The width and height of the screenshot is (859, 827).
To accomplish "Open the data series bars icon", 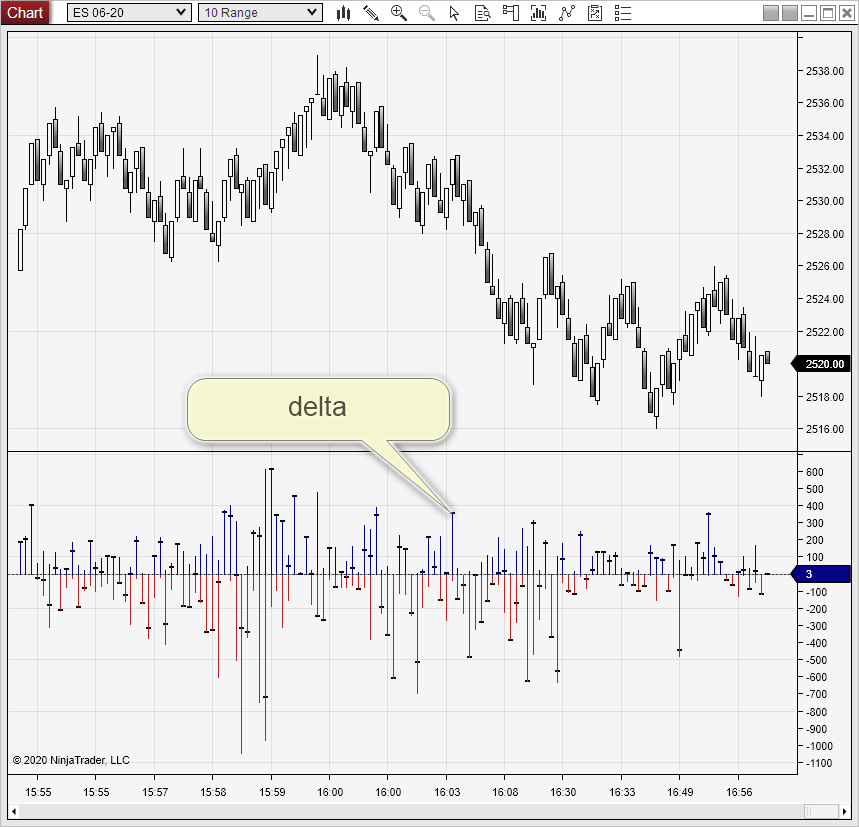I will pos(539,13).
